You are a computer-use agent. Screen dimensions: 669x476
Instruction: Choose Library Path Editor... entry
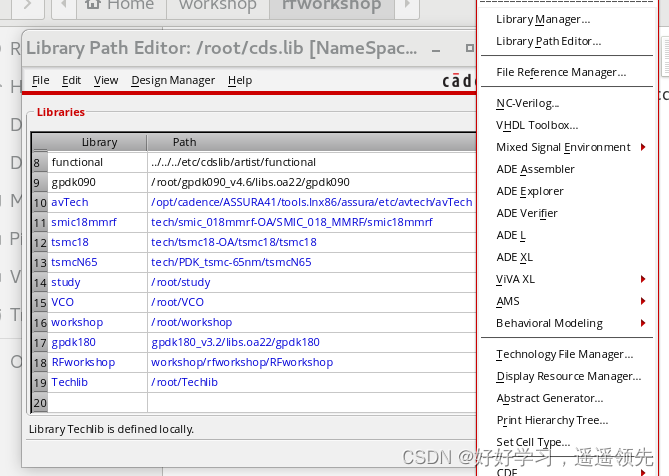coord(548,41)
